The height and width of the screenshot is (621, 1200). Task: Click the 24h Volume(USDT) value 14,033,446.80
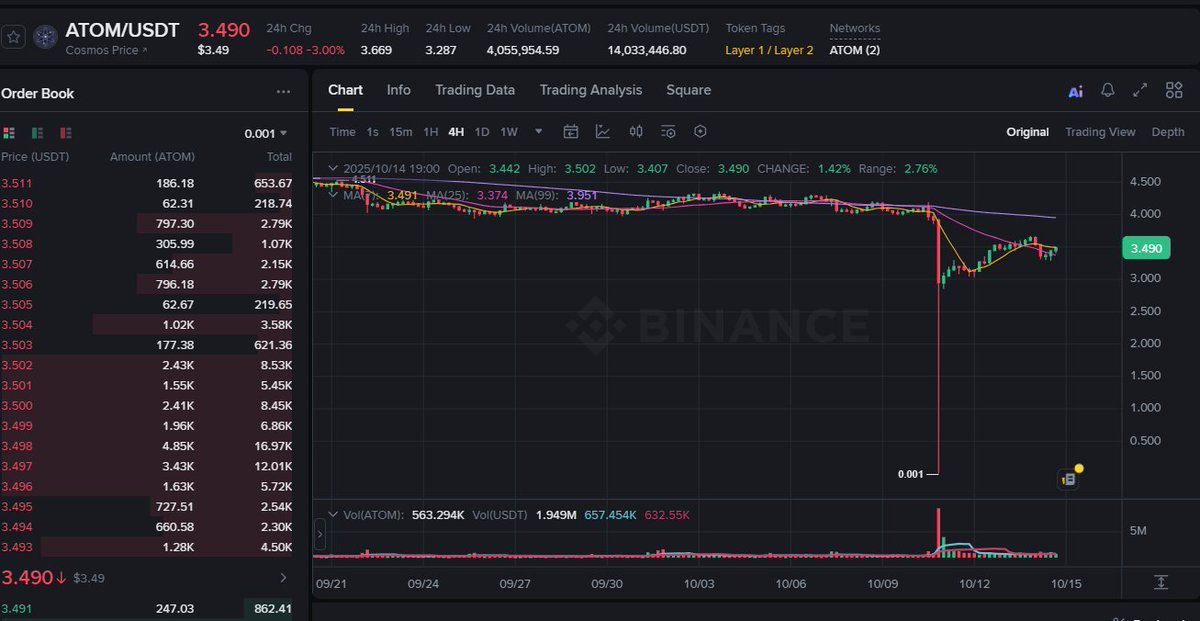(647, 50)
